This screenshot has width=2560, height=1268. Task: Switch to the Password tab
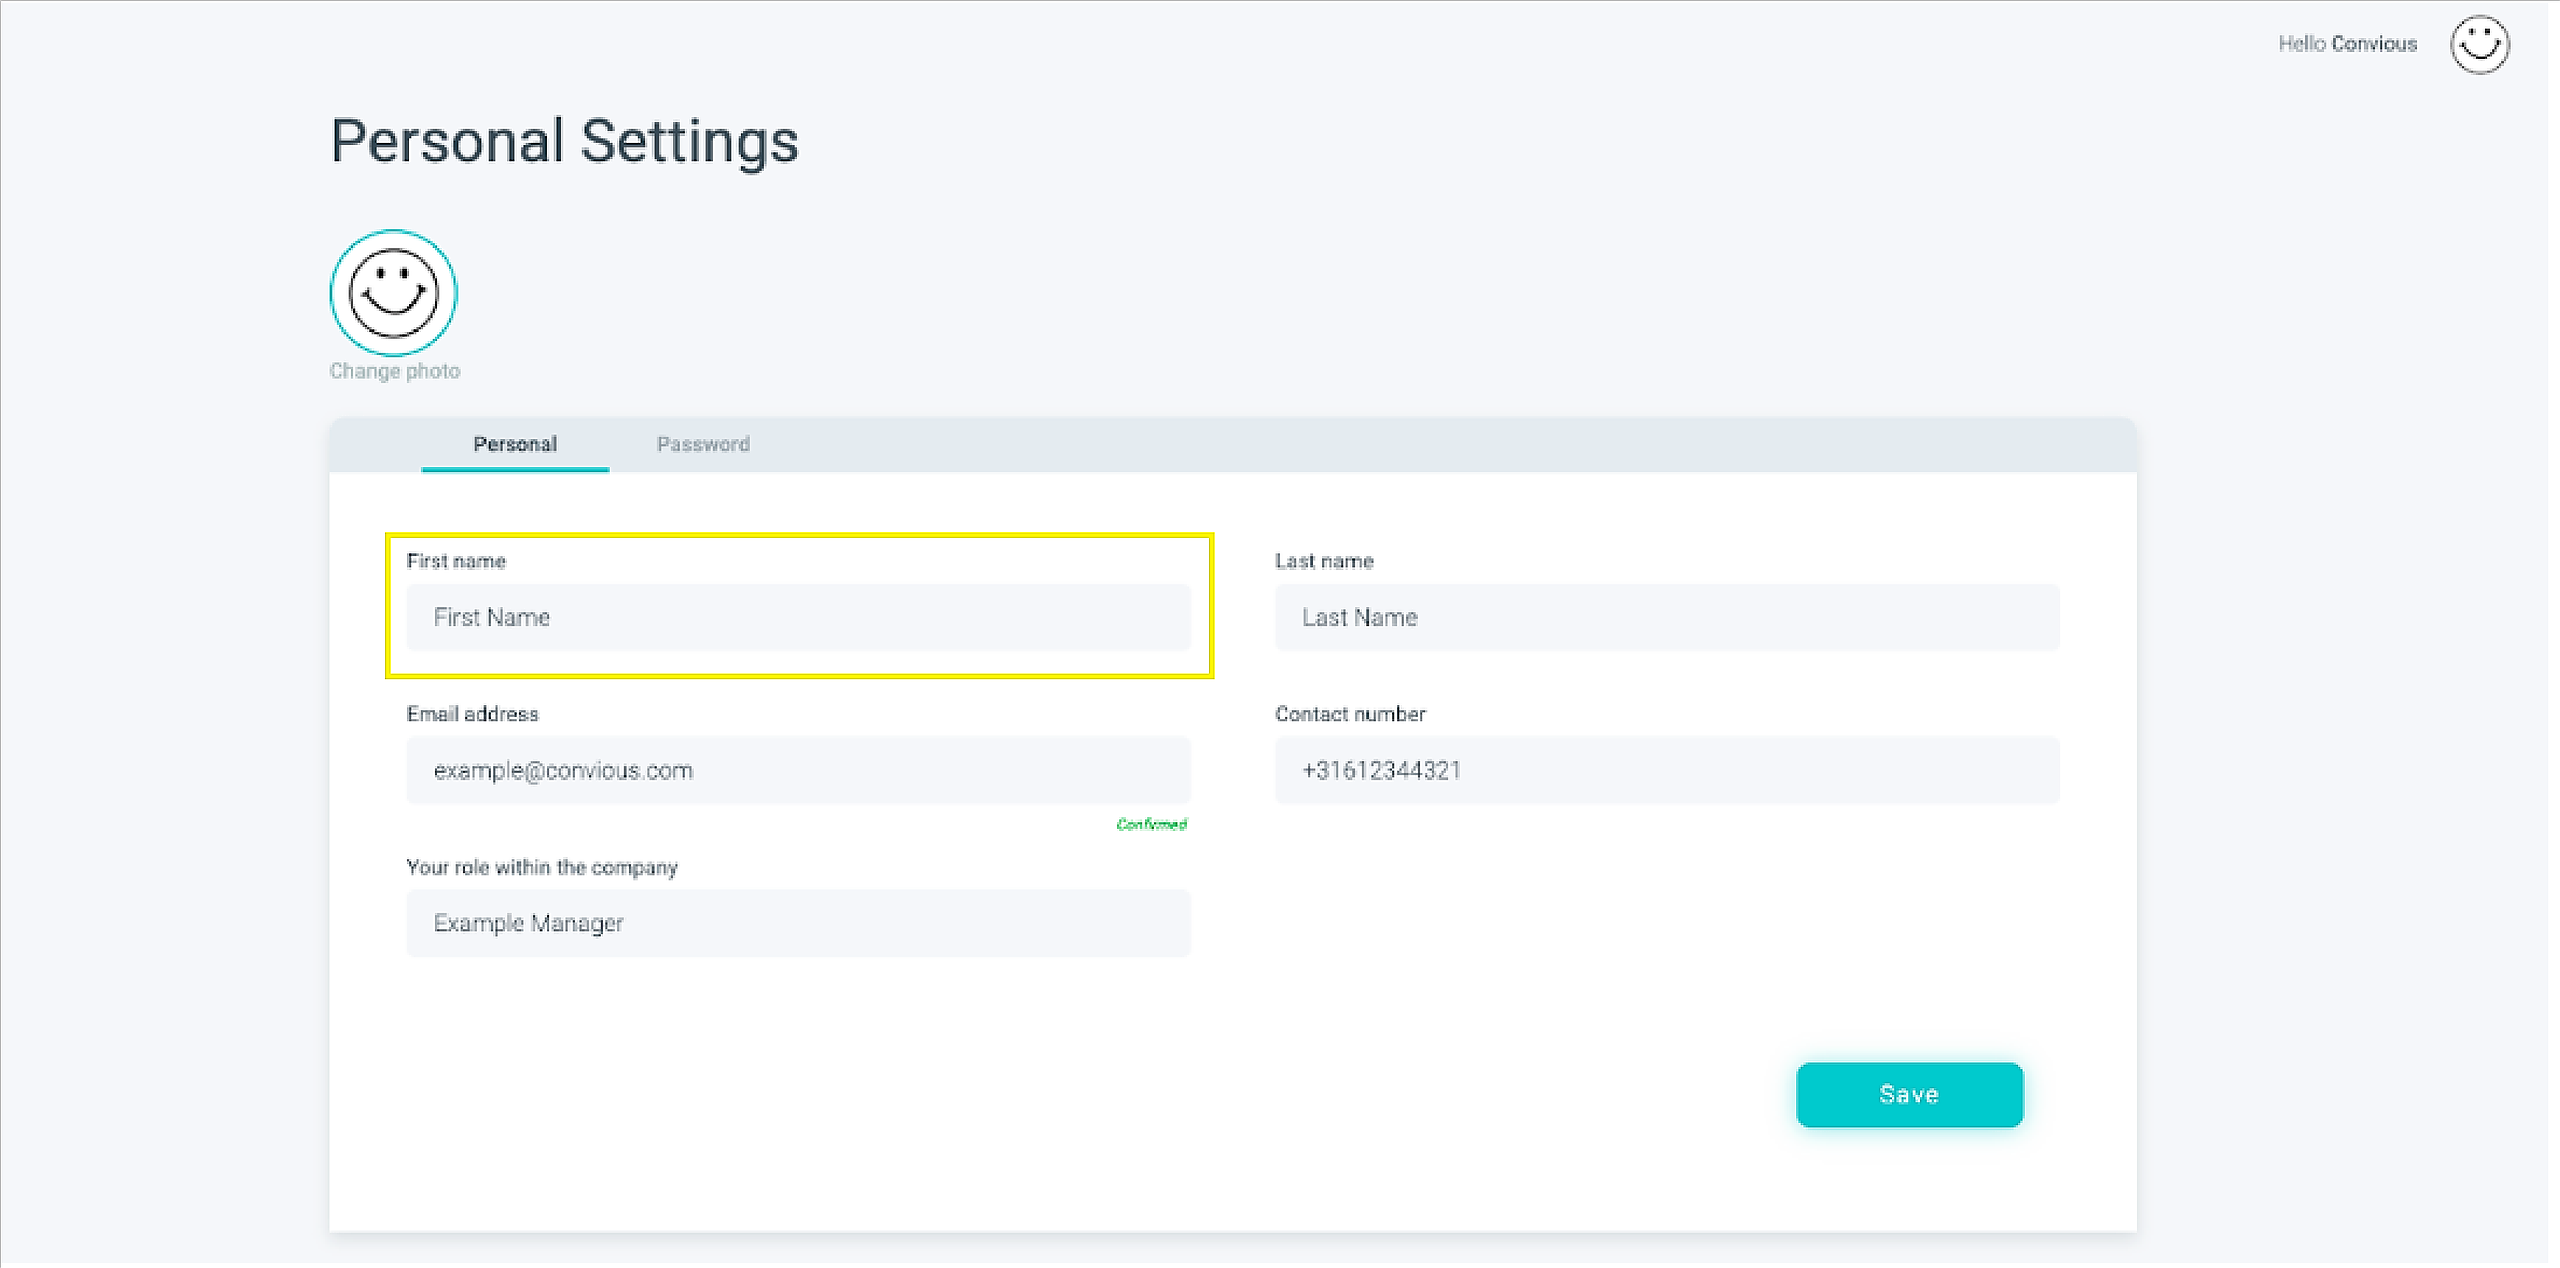pos(703,444)
